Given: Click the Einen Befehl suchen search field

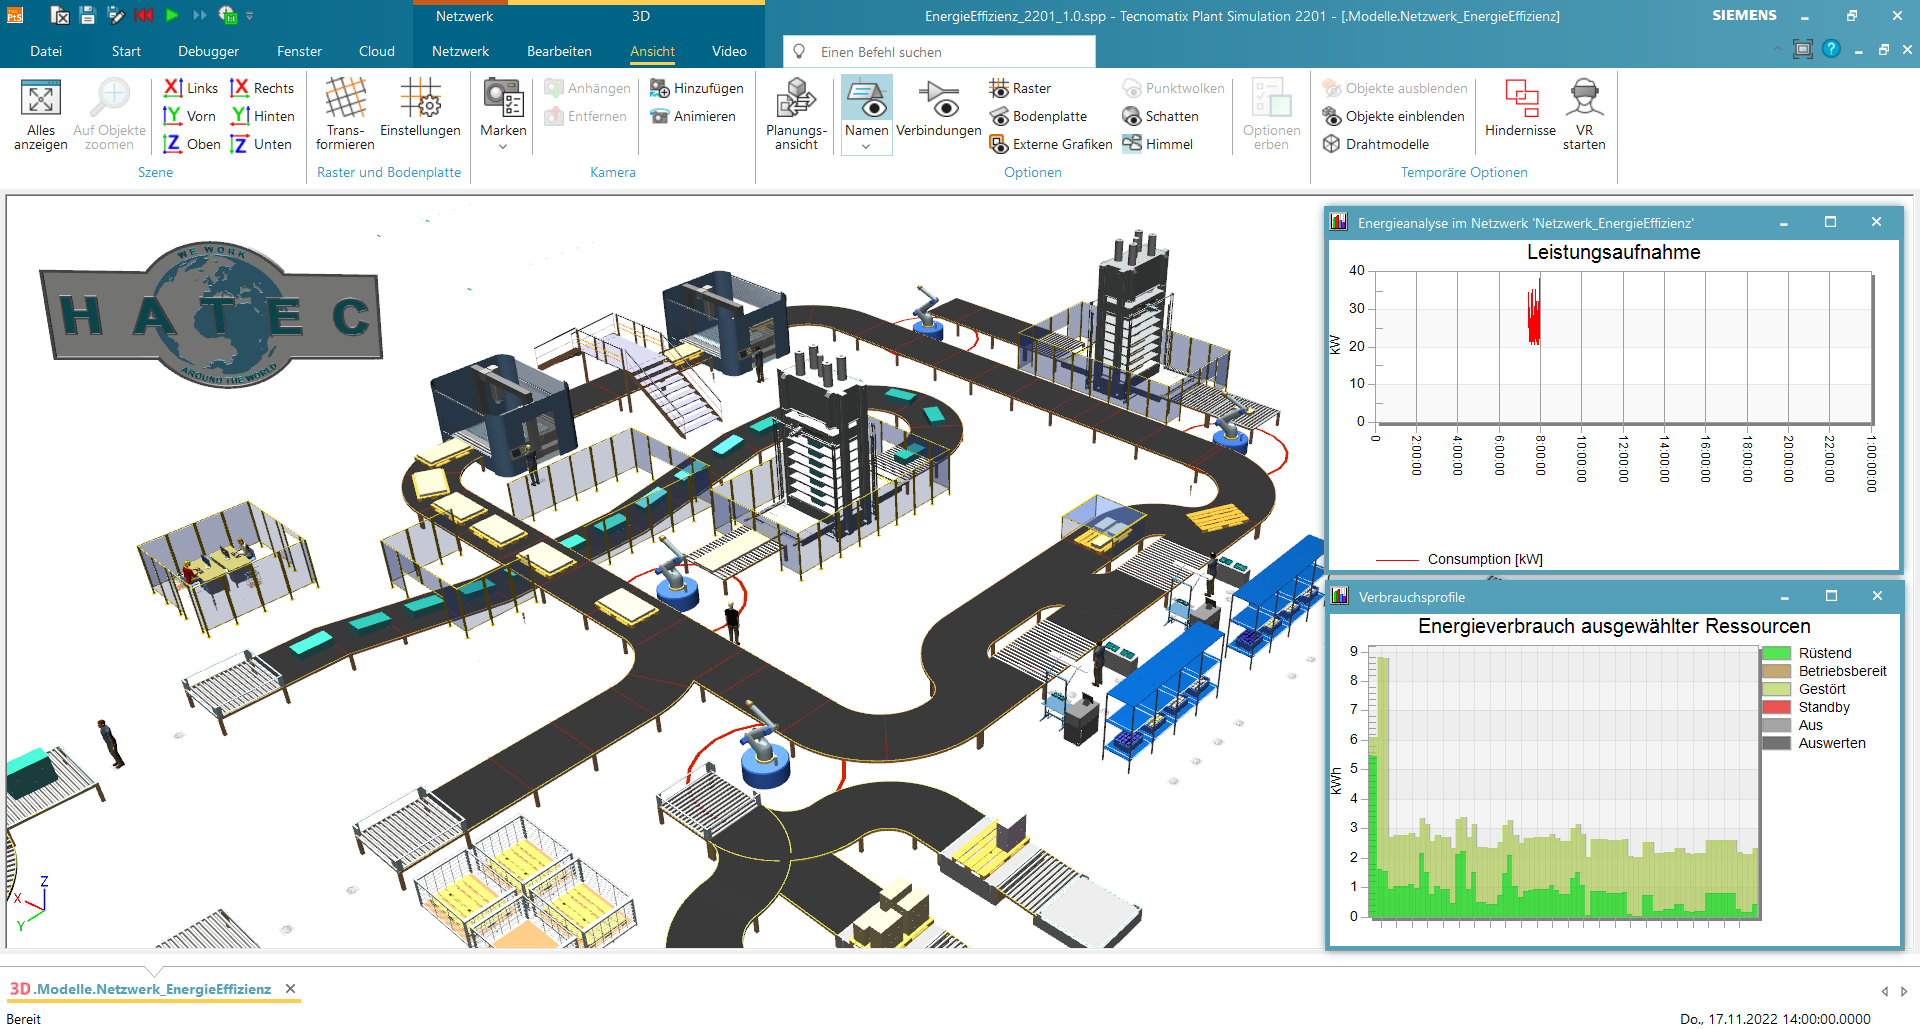Looking at the screenshot, I should pyautogui.click(x=938, y=51).
